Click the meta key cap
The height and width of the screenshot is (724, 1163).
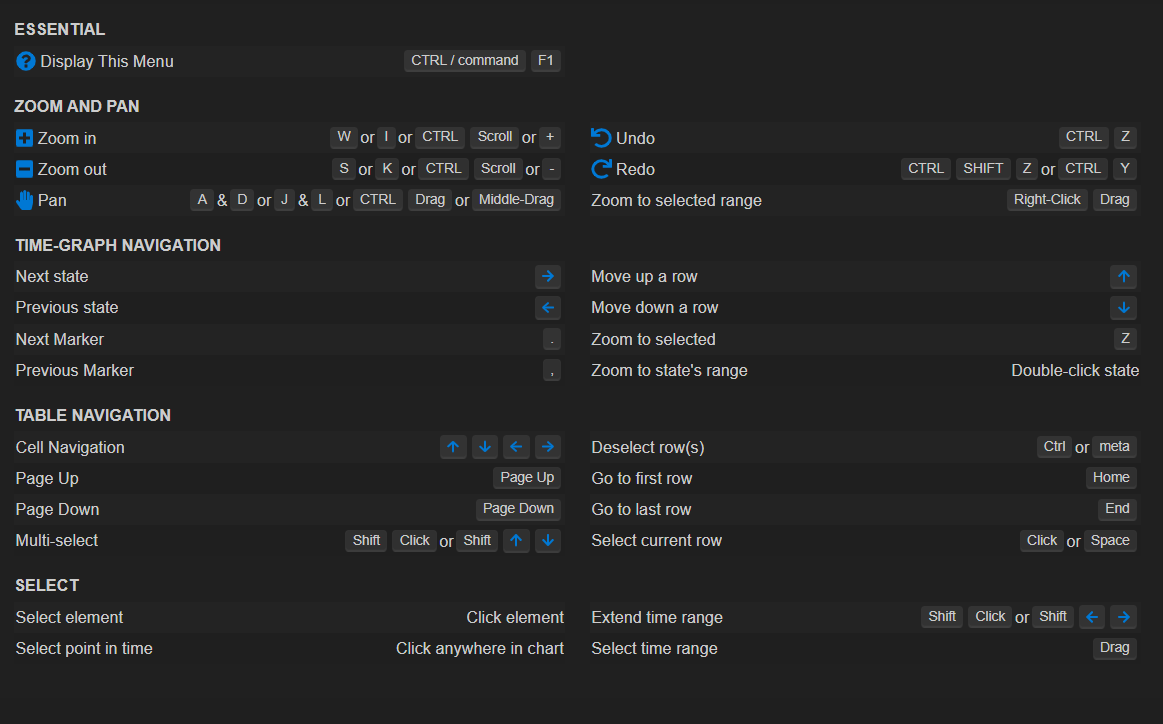point(1114,447)
